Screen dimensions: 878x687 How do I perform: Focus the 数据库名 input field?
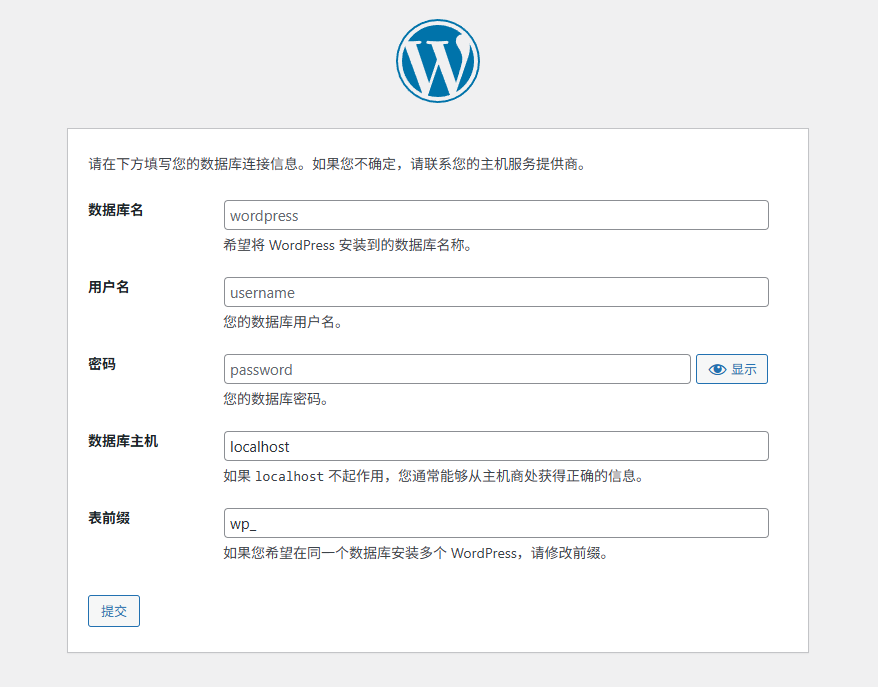496,215
